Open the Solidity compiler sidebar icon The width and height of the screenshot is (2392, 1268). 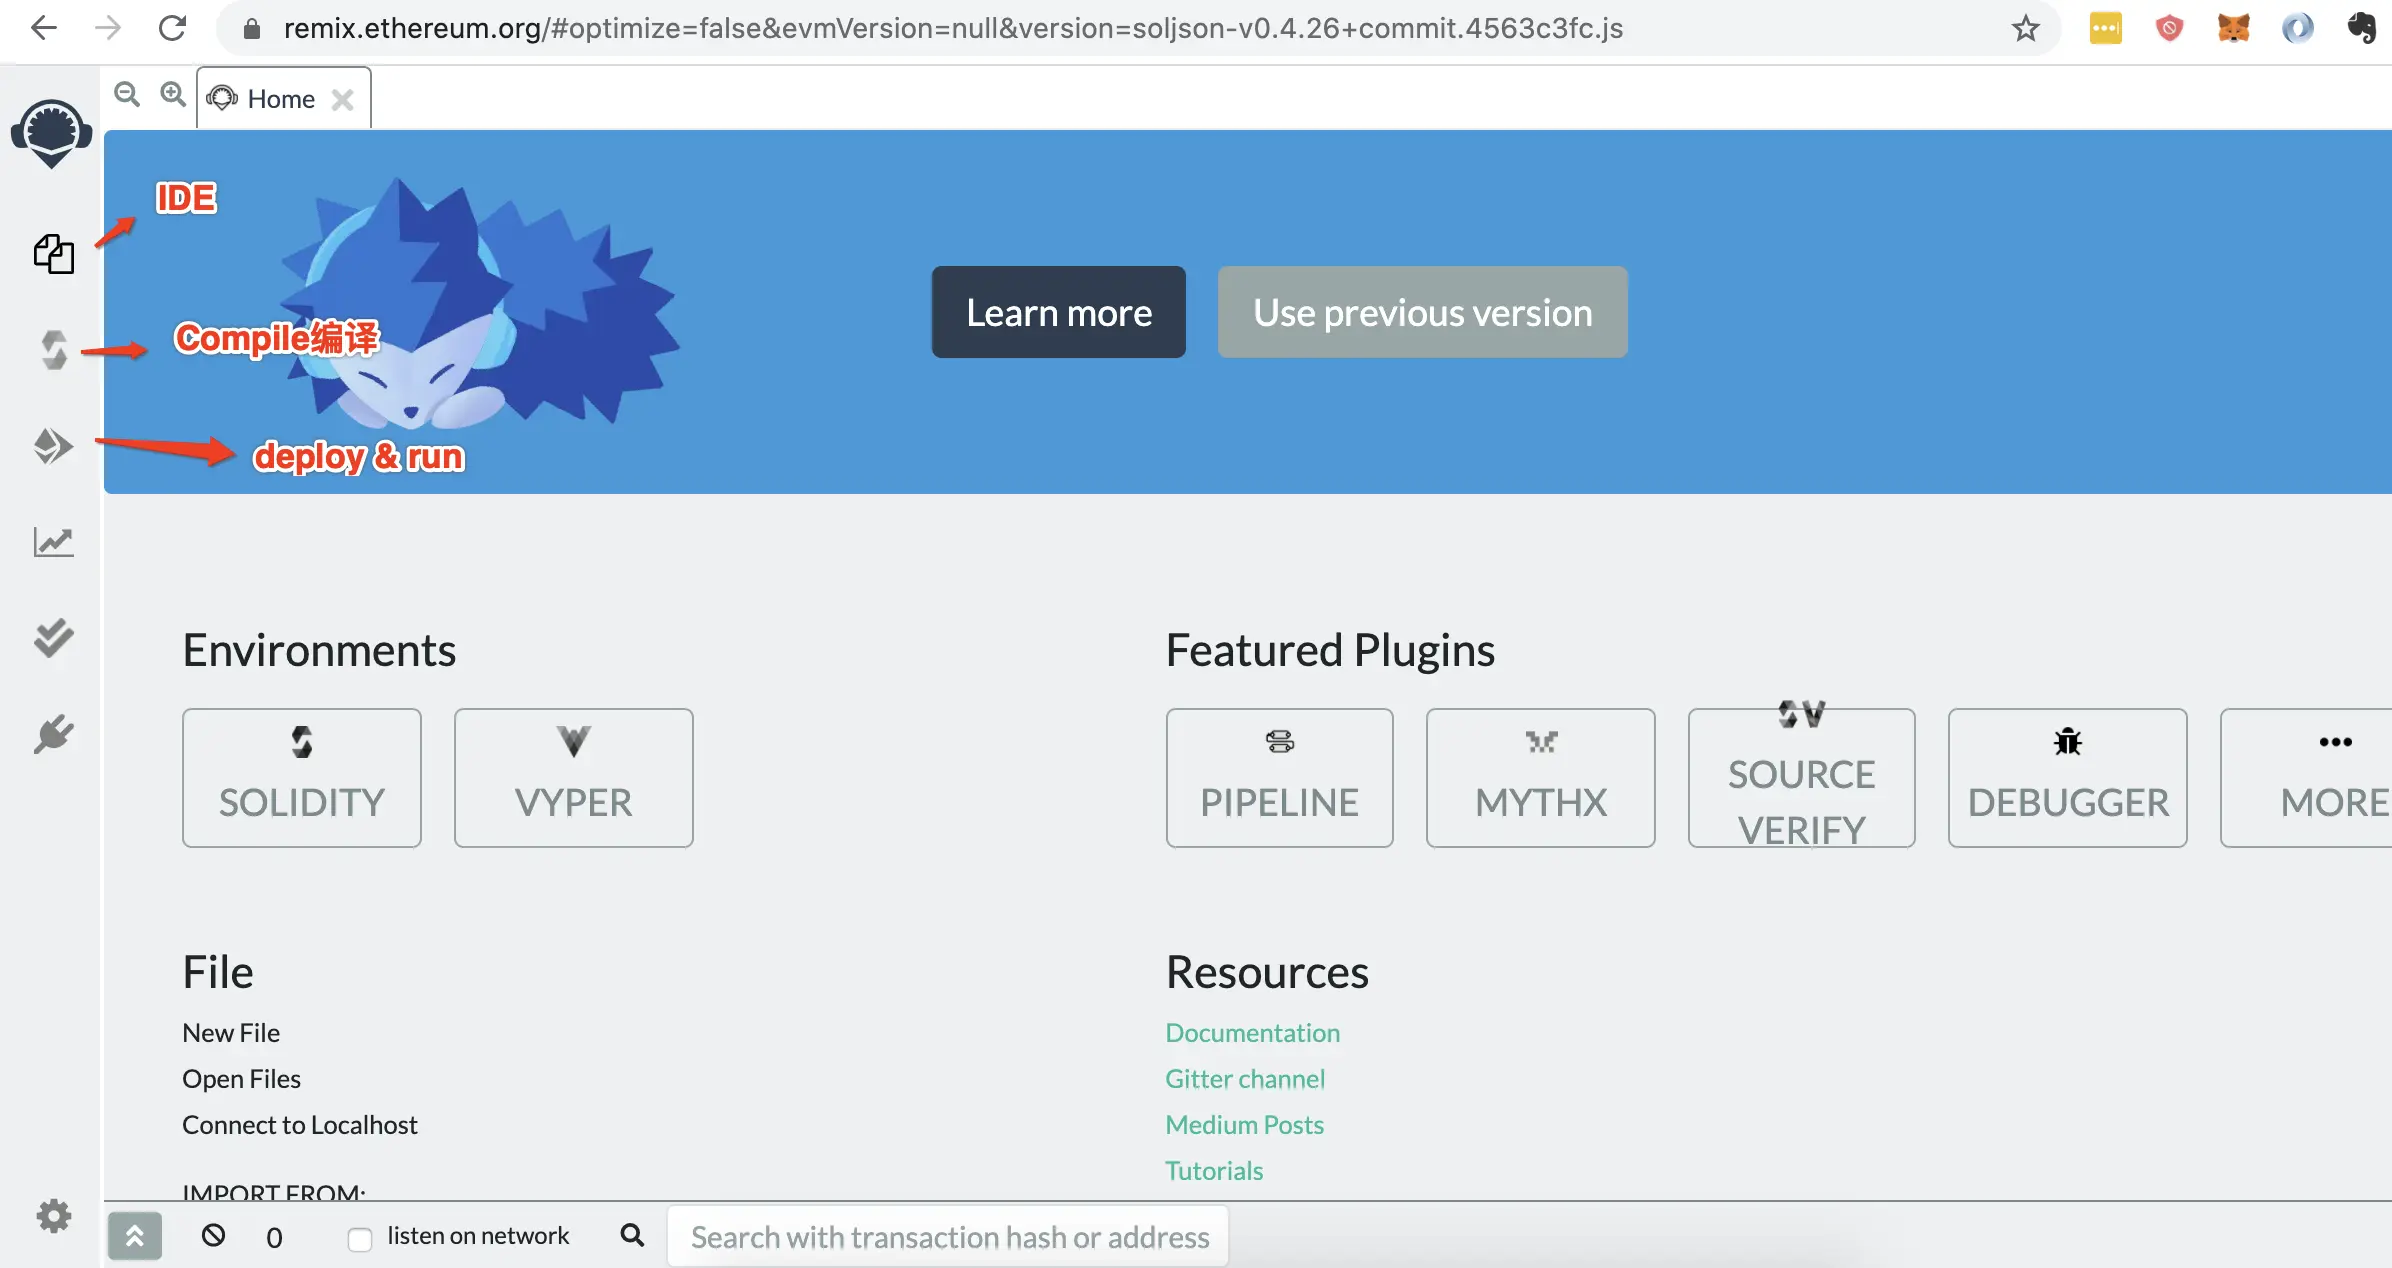tap(53, 350)
